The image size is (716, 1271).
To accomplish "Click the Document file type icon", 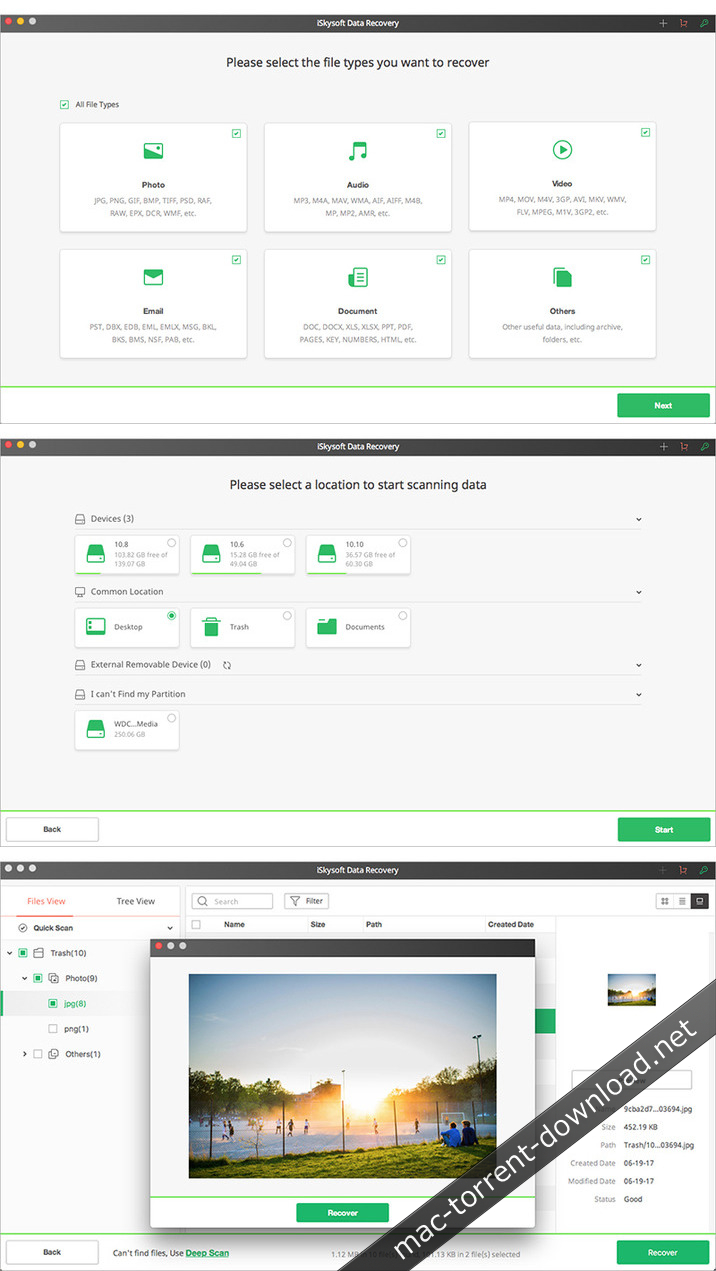I will tap(357, 277).
